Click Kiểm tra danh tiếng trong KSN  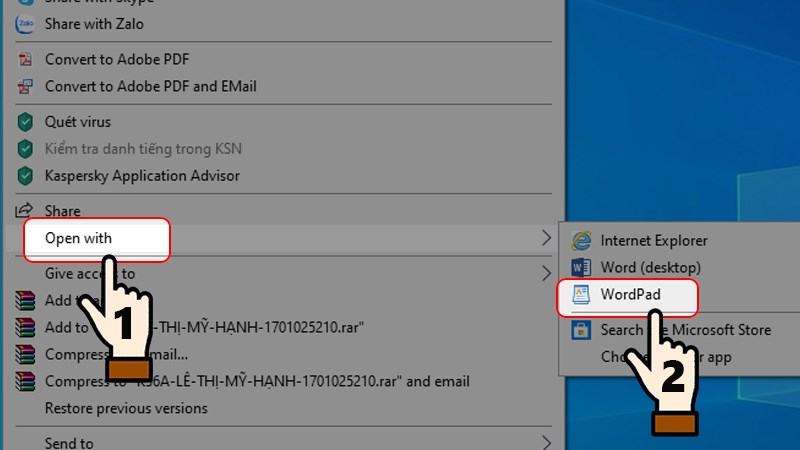point(143,149)
